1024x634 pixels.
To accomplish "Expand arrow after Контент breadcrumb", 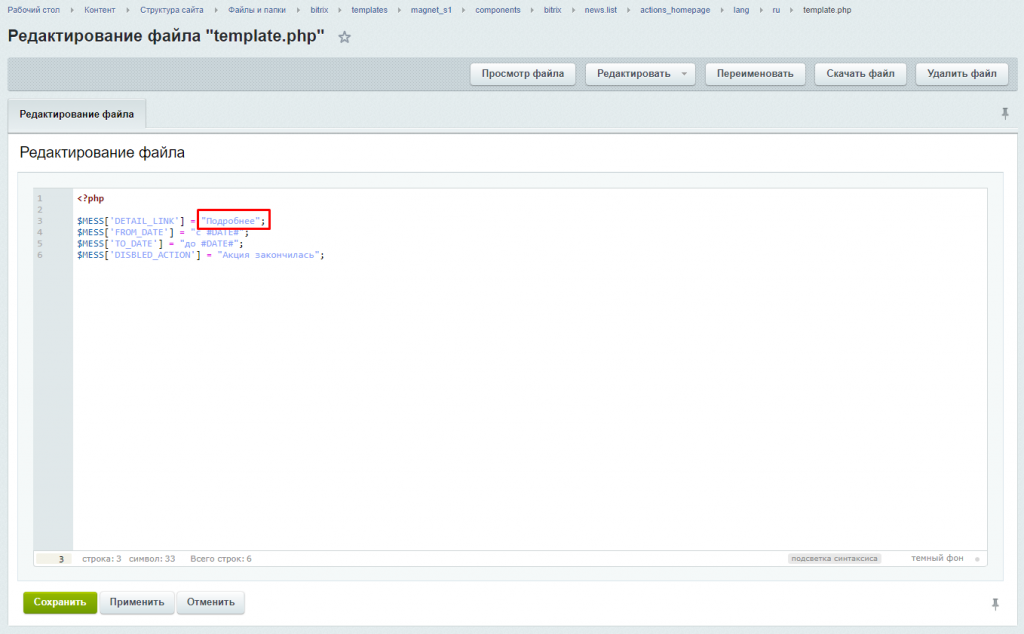I will pos(127,10).
